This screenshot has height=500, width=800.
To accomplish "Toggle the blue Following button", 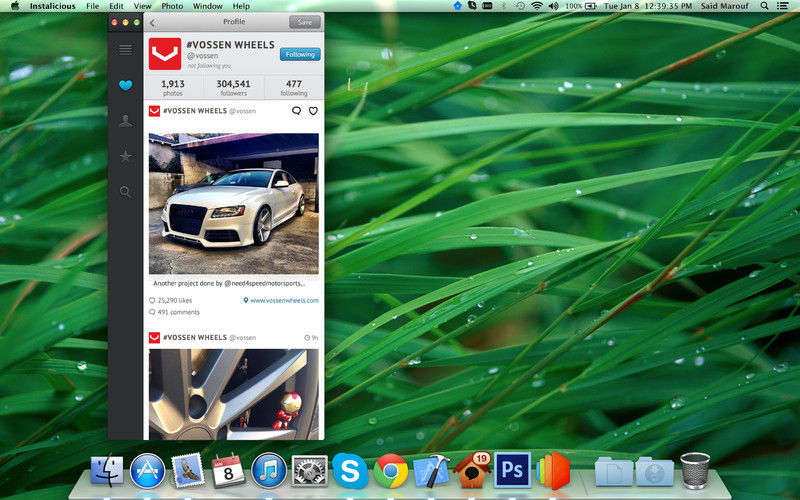I will [300, 54].
